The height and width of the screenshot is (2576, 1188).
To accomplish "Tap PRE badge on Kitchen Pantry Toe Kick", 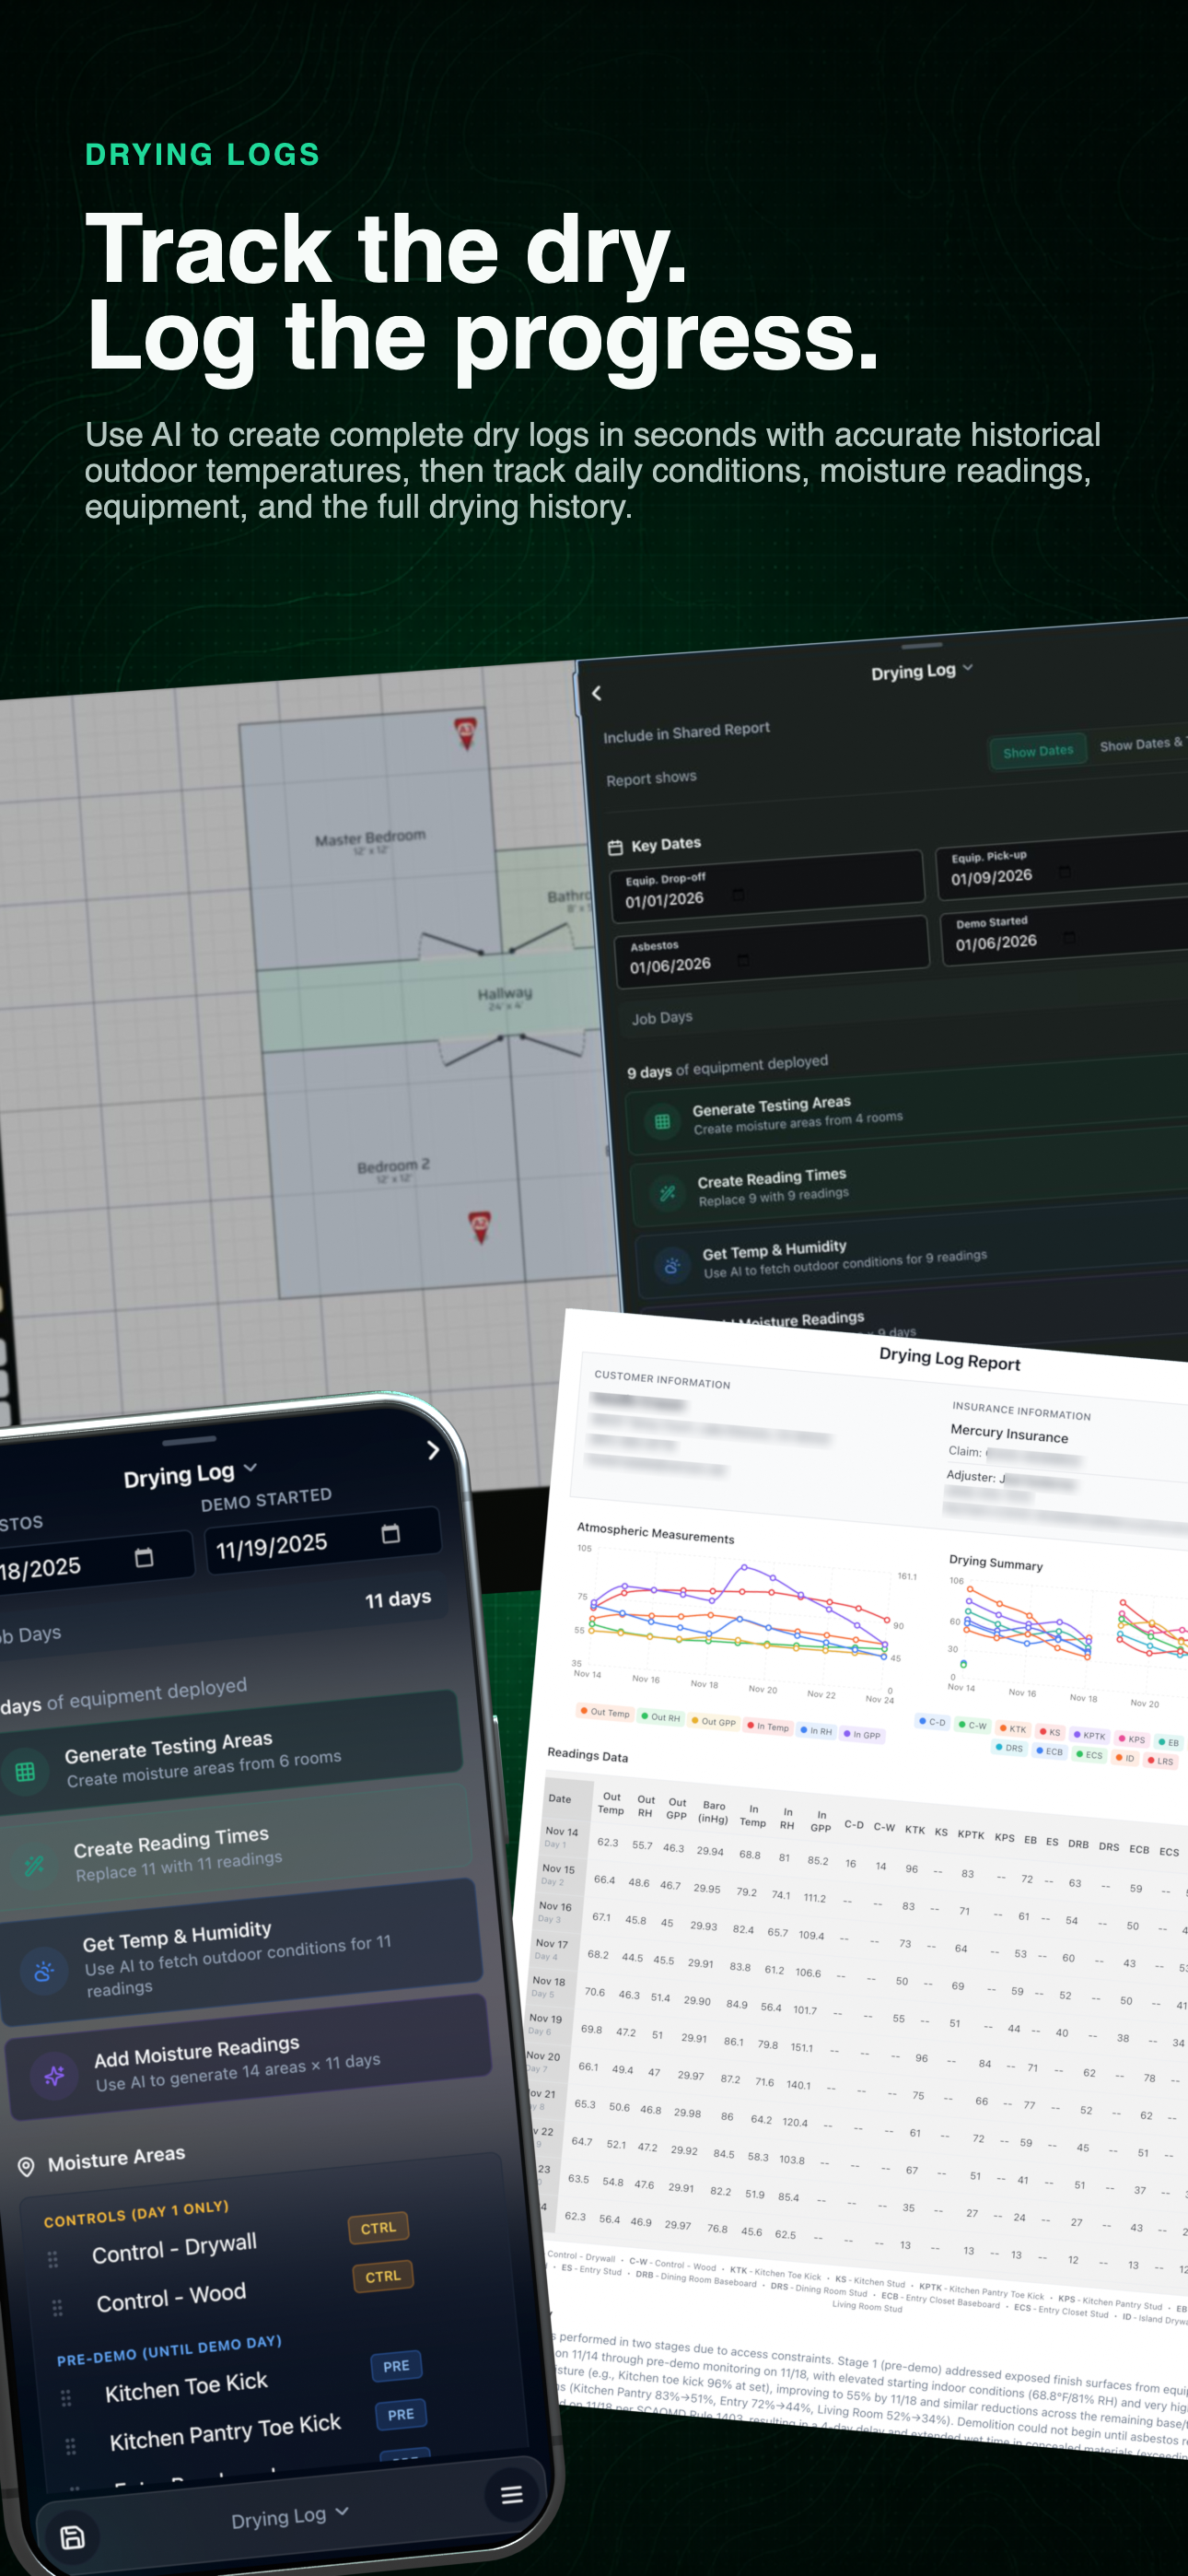I will click(x=401, y=2414).
